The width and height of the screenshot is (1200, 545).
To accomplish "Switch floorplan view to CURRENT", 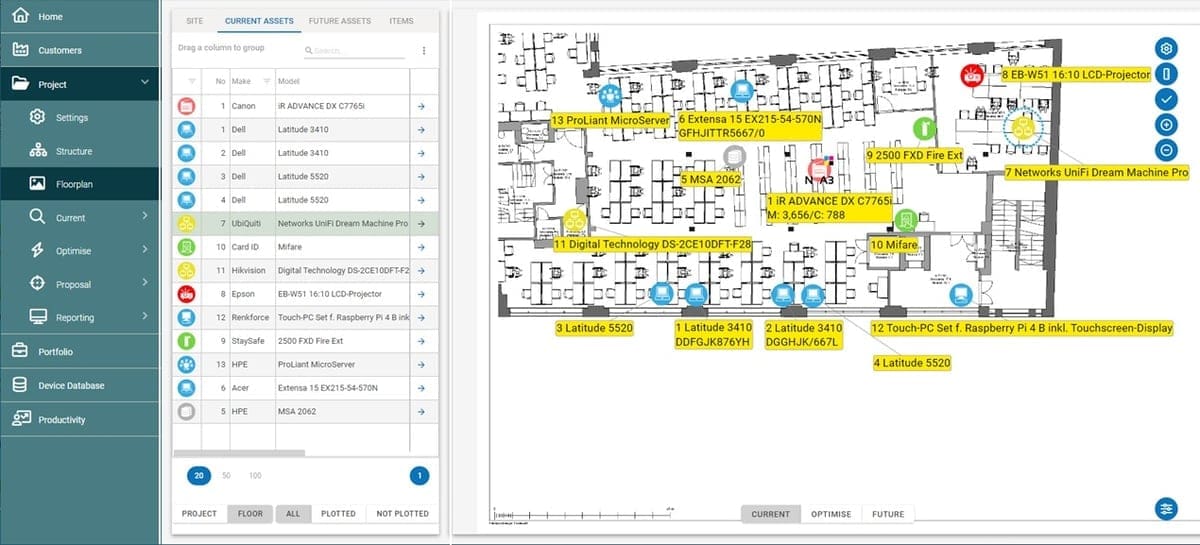I will pyautogui.click(x=770, y=514).
